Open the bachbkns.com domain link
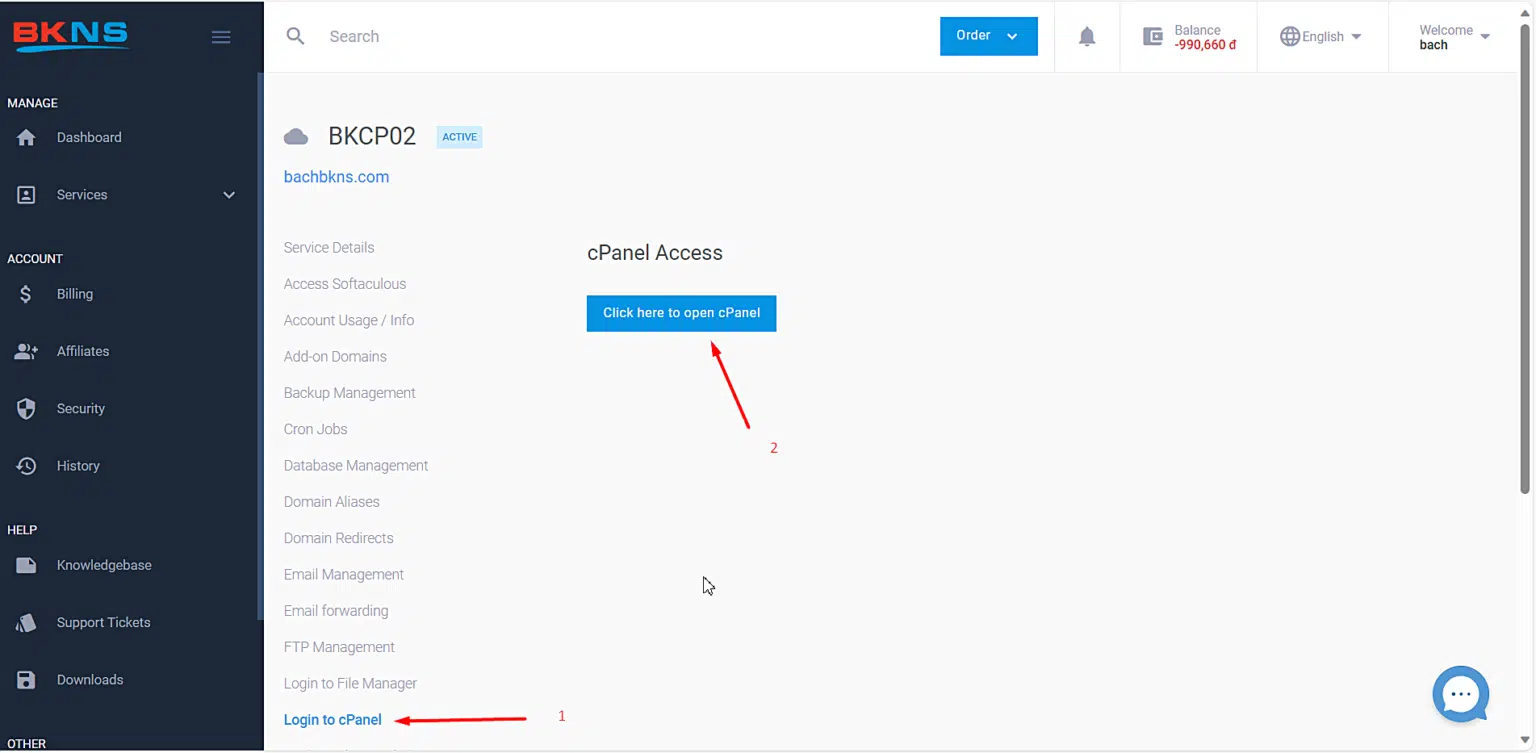The image size is (1536, 753). (x=336, y=177)
